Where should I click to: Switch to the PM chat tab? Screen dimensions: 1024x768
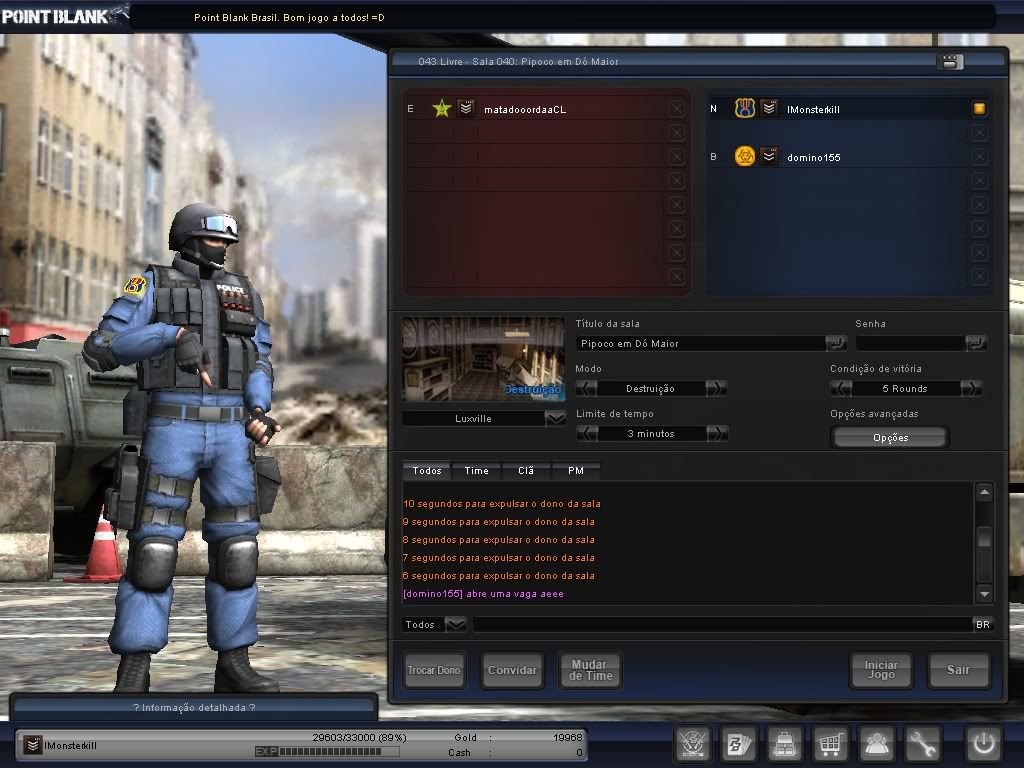(x=576, y=470)
